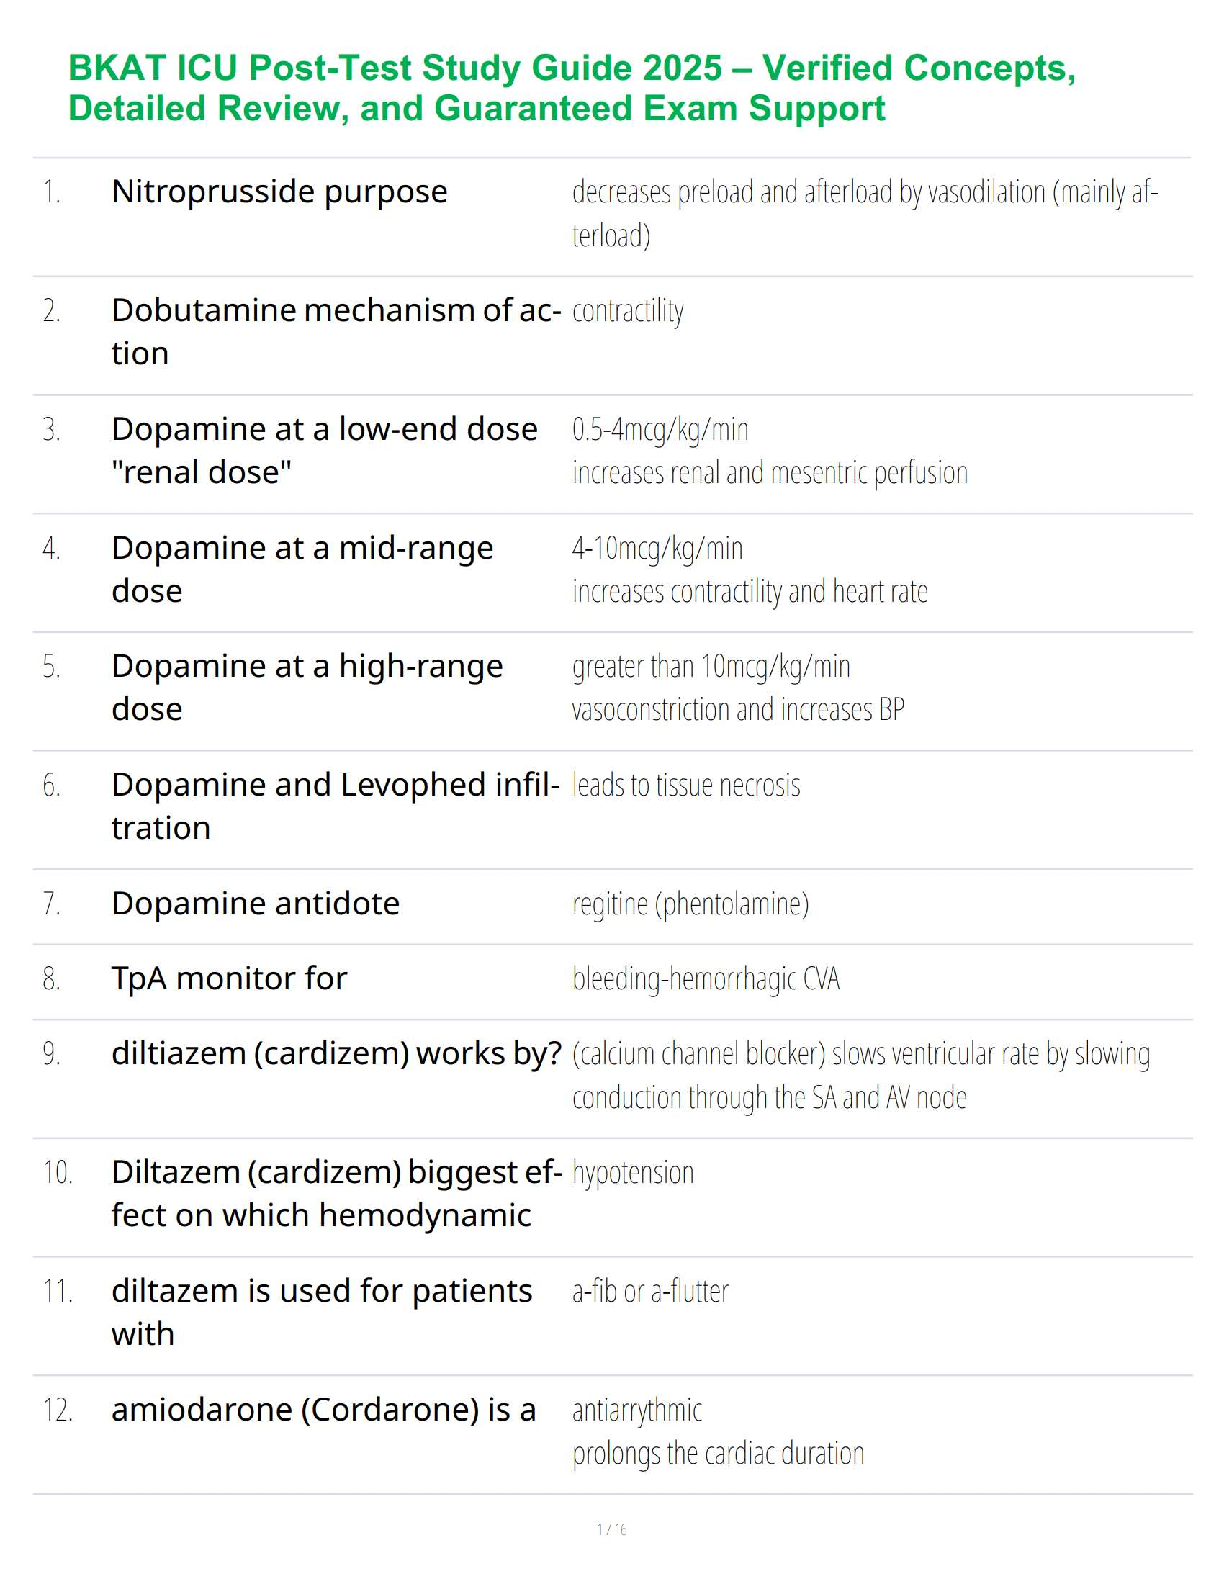Select "amiodarone (Cordarone) is a" term
The image size is (1224, 1584).
pyautogui.click(x=323, y=1410)
